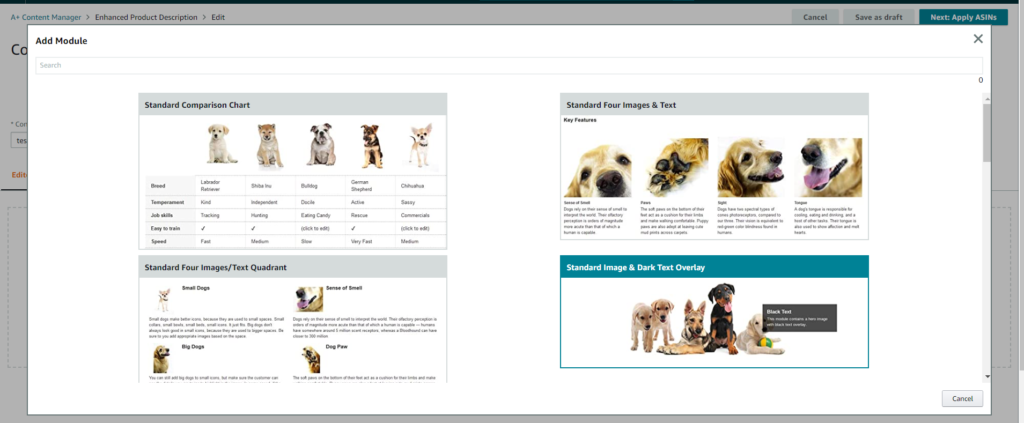
Task: Click the Cancel button in the dialog footer
Action: pos(962,398)
